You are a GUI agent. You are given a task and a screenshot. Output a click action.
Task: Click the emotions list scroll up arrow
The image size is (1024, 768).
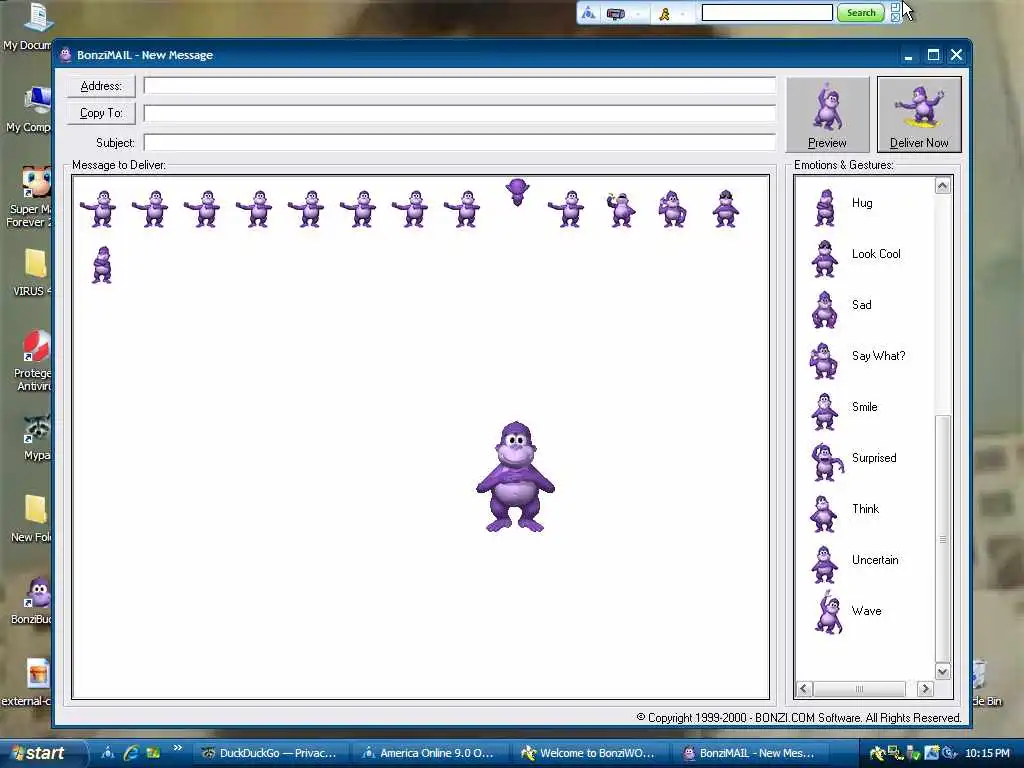pos(942,186)
